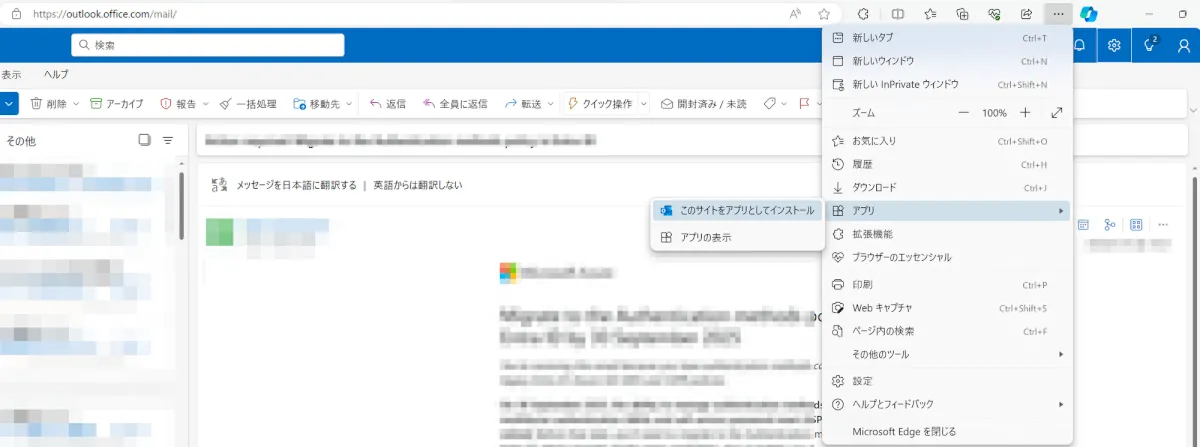Close the menu via the three-dots button

(x=1058, y=14)
